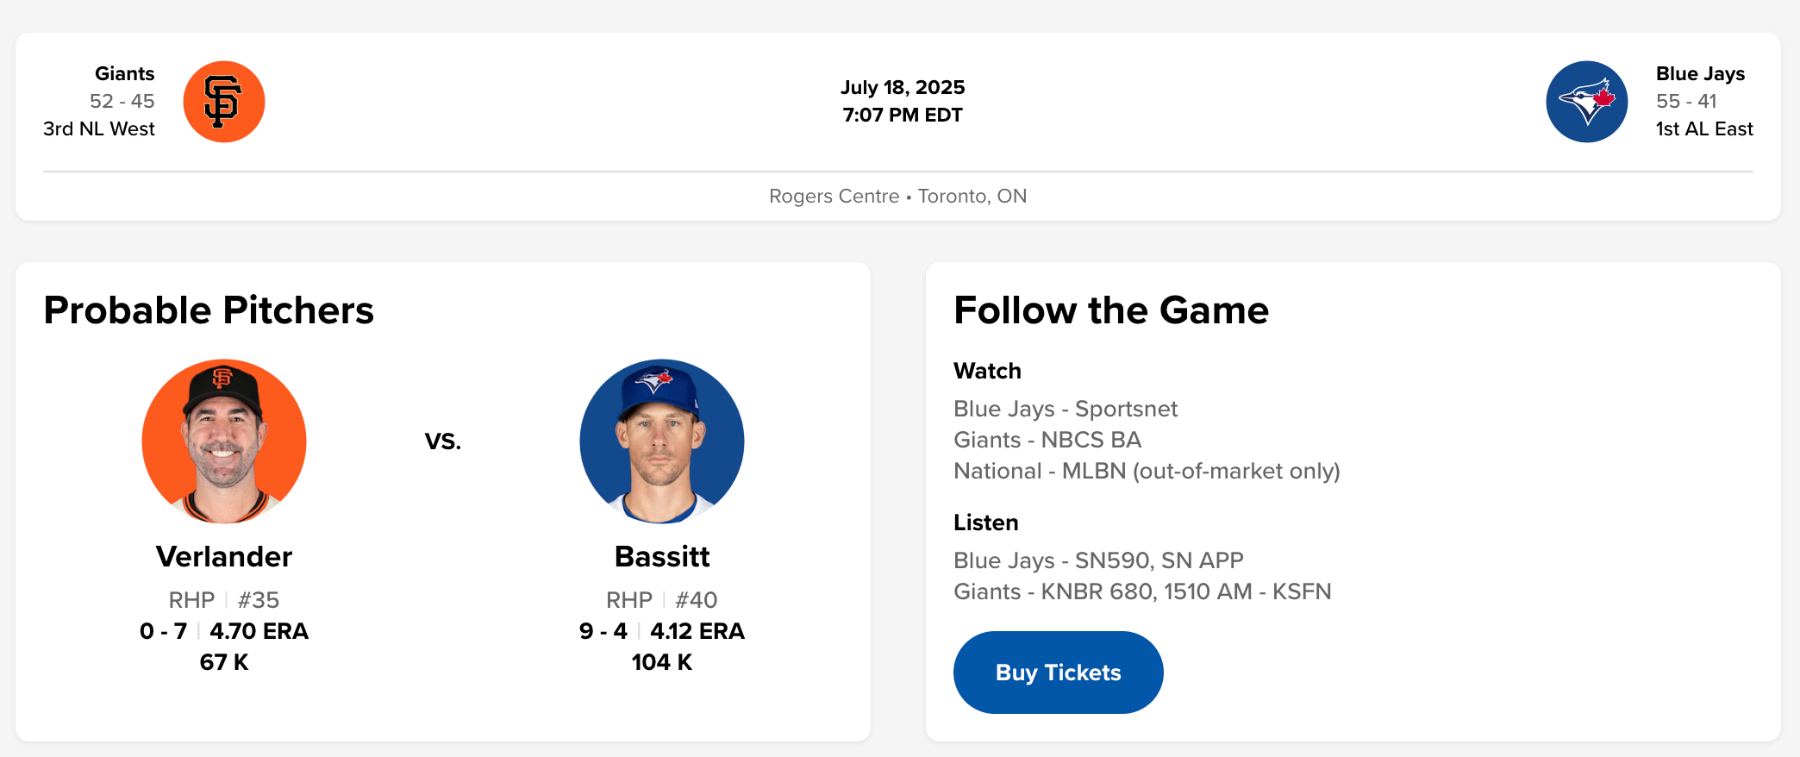Click the Probable Pitchers heading
This screenshot has width=1800, height=757.
(x=209, y=310)
